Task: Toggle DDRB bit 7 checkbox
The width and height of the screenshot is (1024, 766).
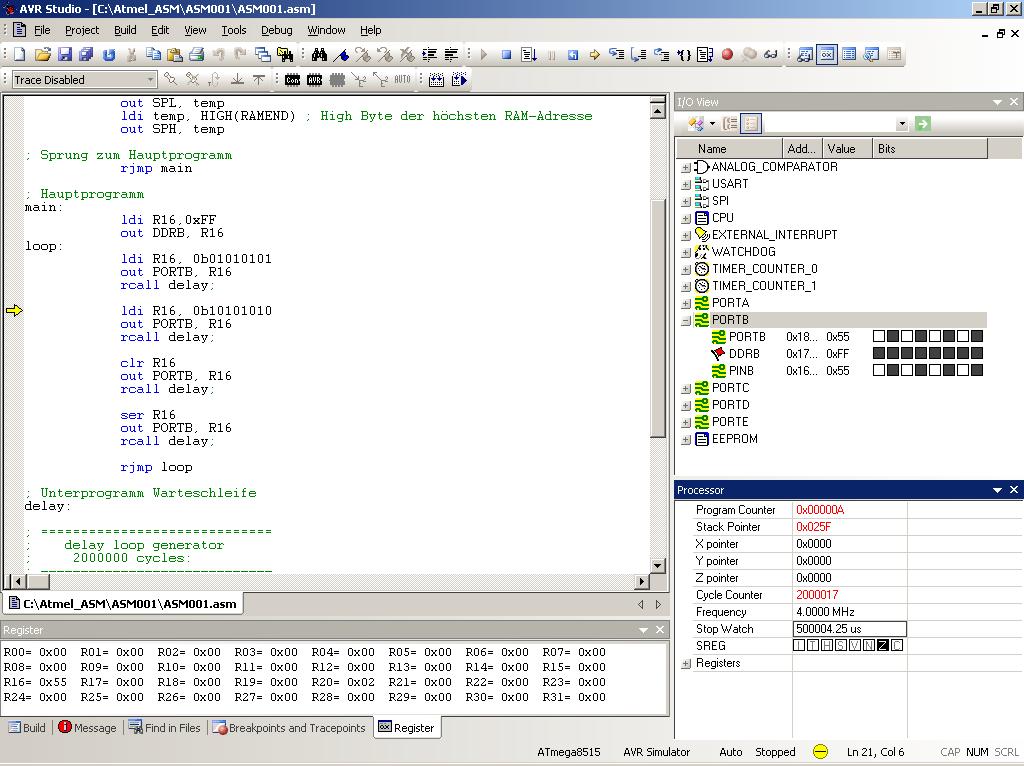Action: [x=879, y=353]
